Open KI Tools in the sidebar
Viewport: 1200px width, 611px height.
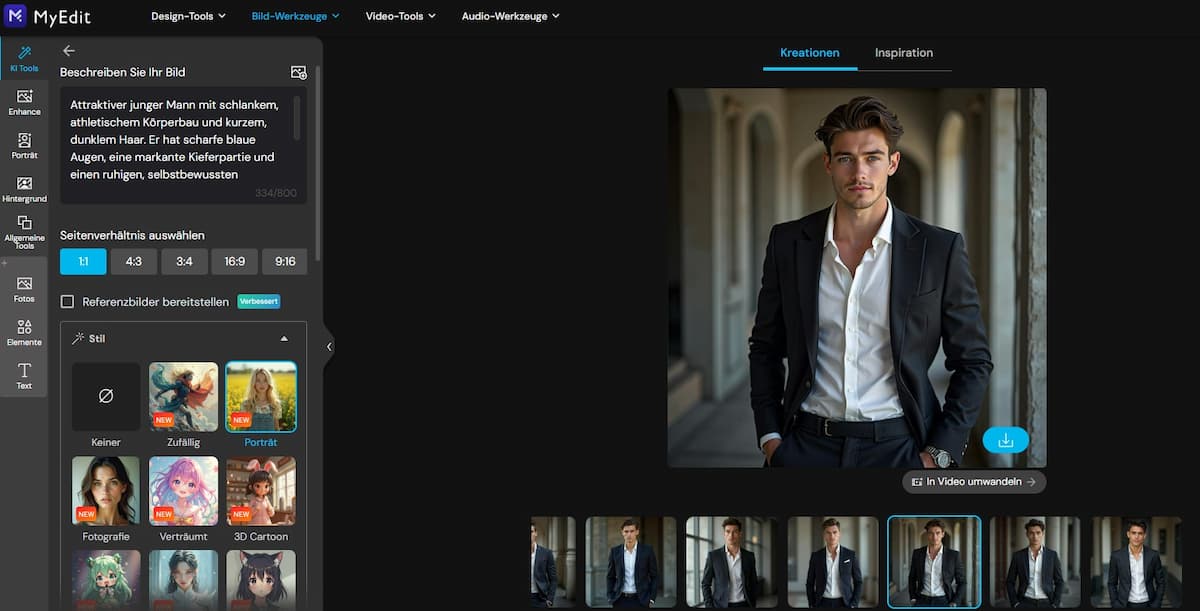tap(24, 59)
